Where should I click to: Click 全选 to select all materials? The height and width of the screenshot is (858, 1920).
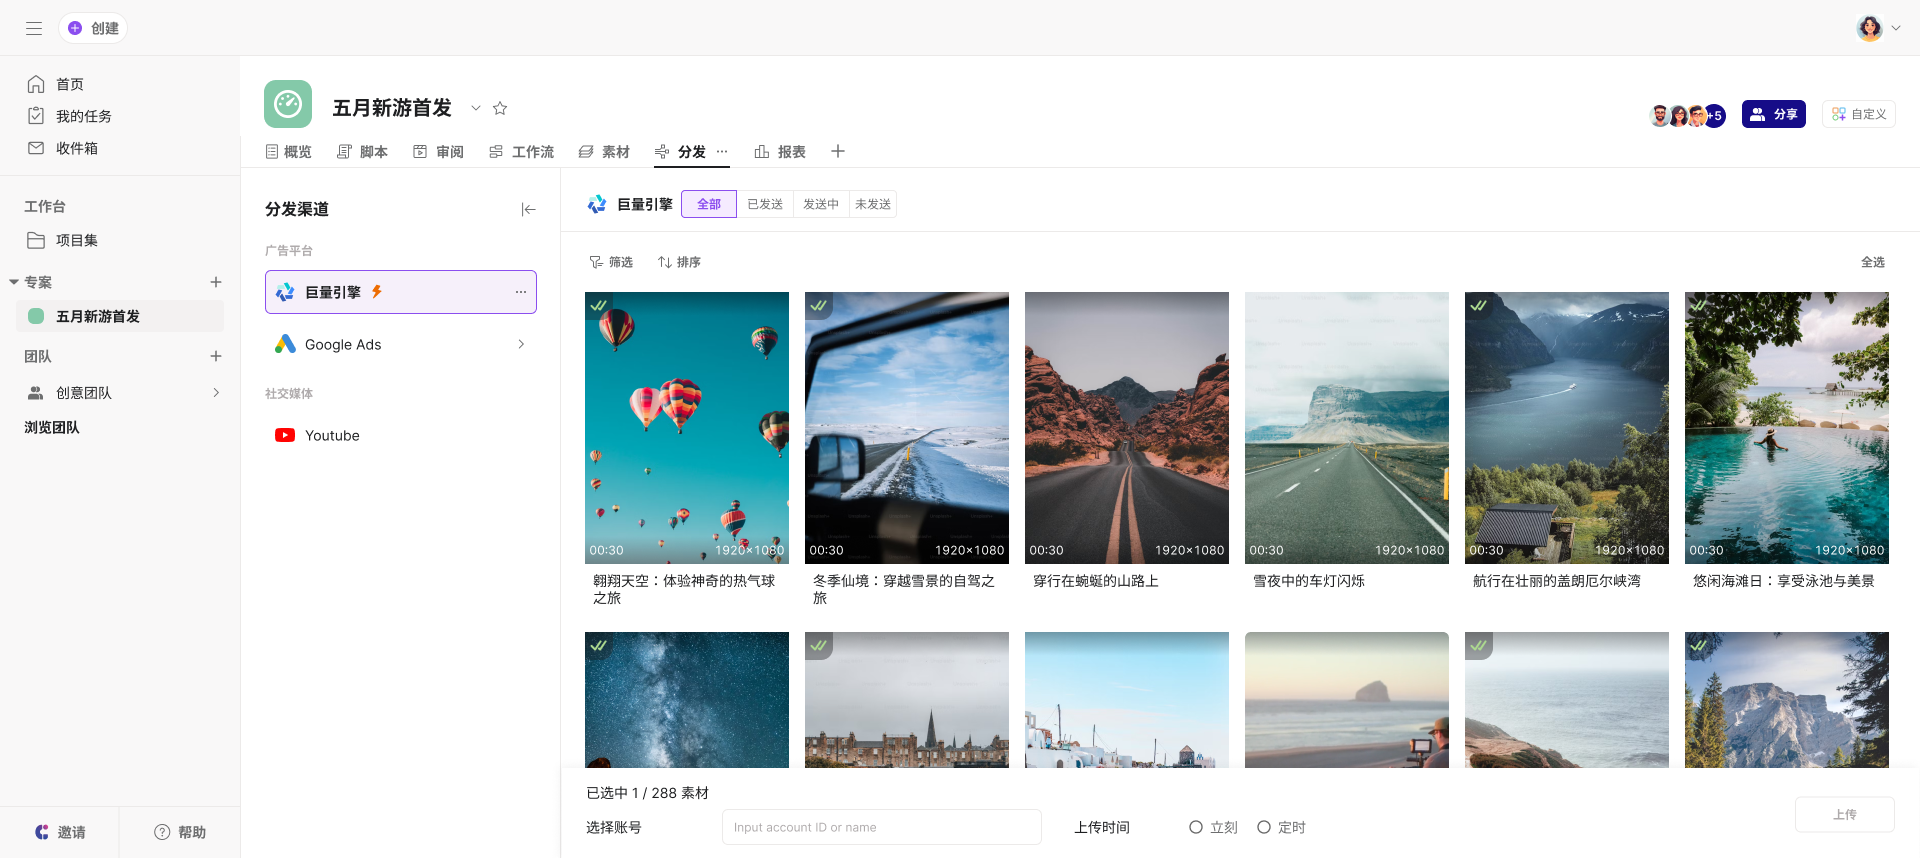point(1872,262)
